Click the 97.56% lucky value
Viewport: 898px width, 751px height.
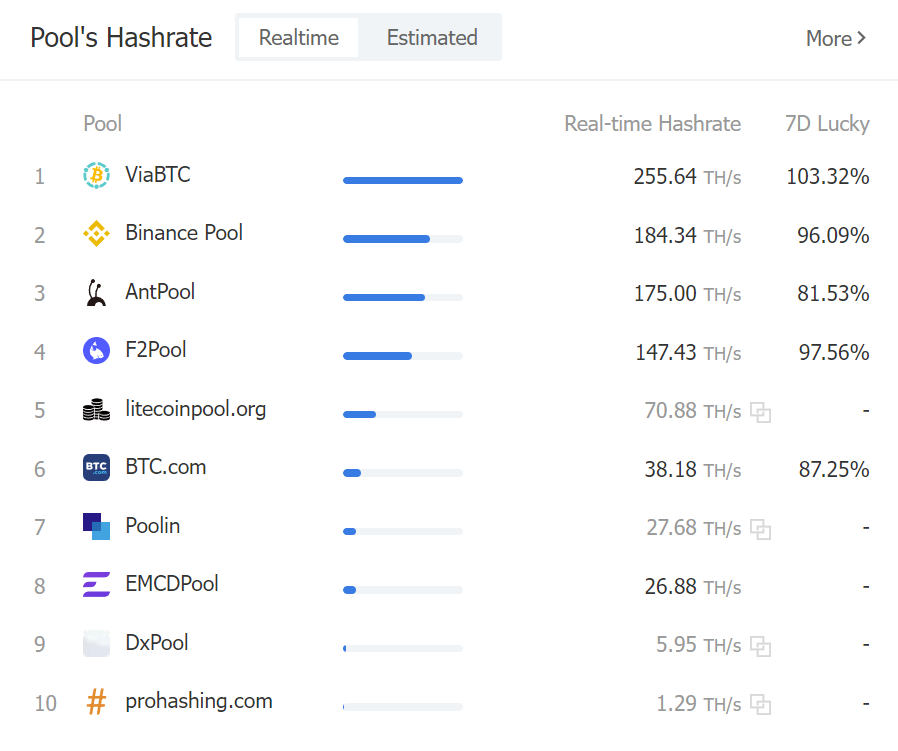[834, 352]
